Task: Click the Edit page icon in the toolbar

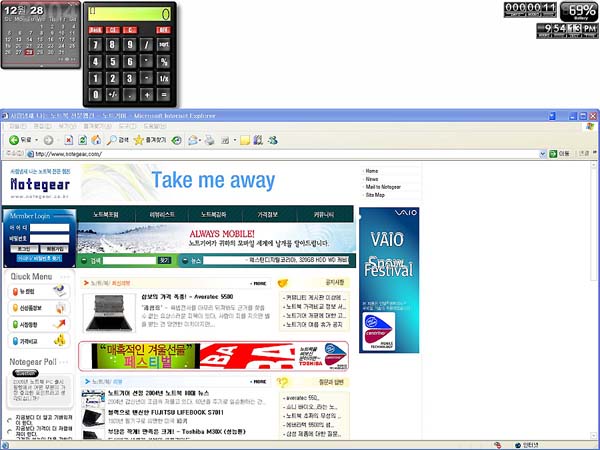Action: point(225,140)
